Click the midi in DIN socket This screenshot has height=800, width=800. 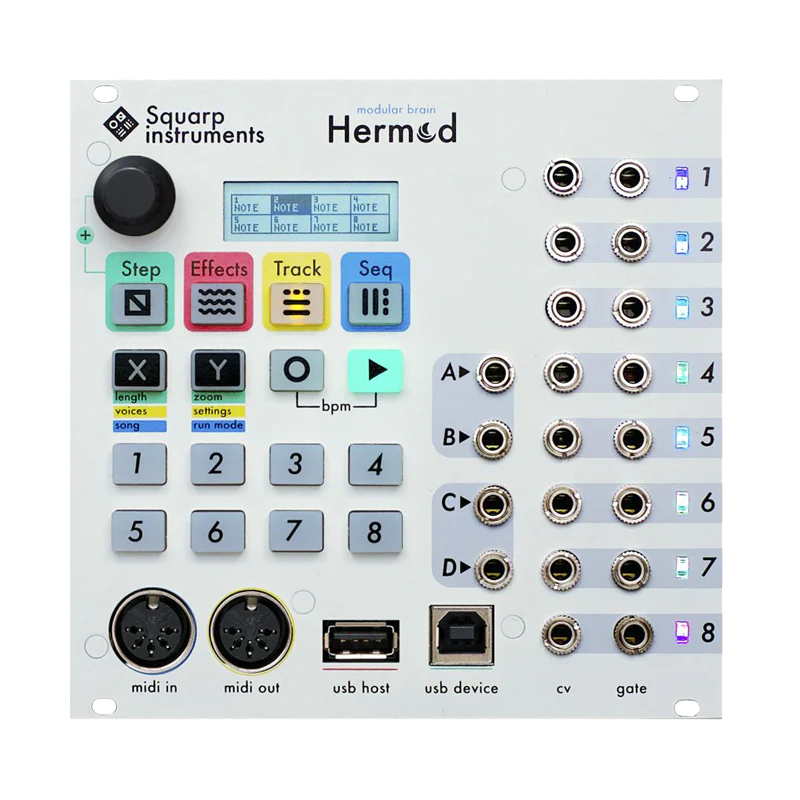coord(153,632)
